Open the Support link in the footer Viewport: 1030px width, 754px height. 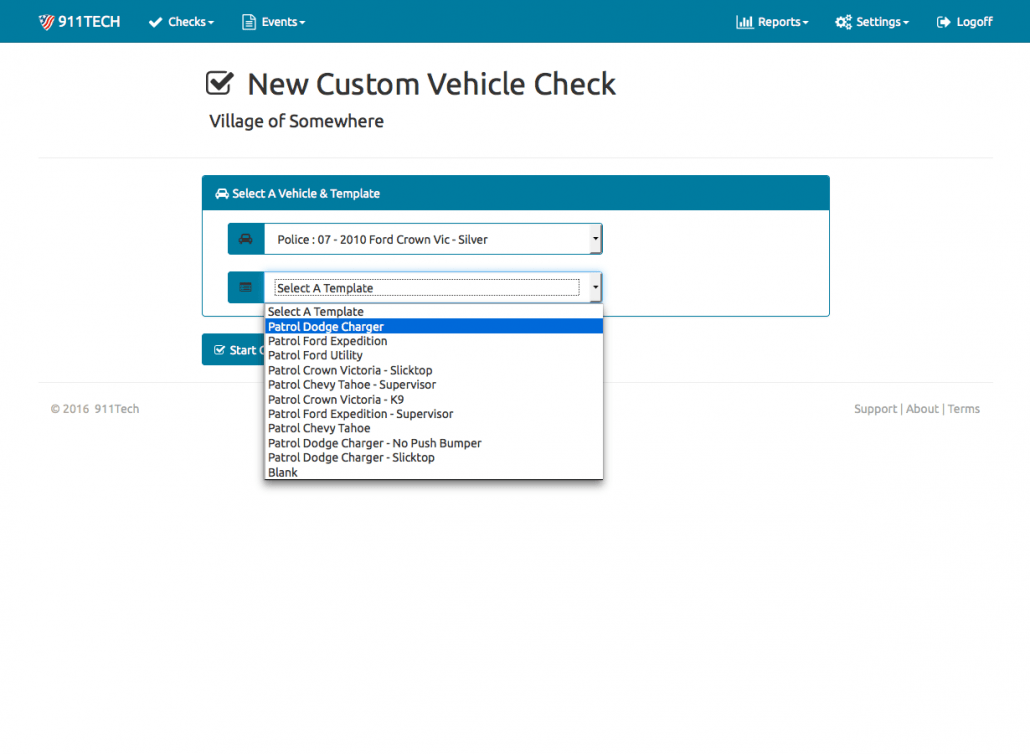click(875, 408)
